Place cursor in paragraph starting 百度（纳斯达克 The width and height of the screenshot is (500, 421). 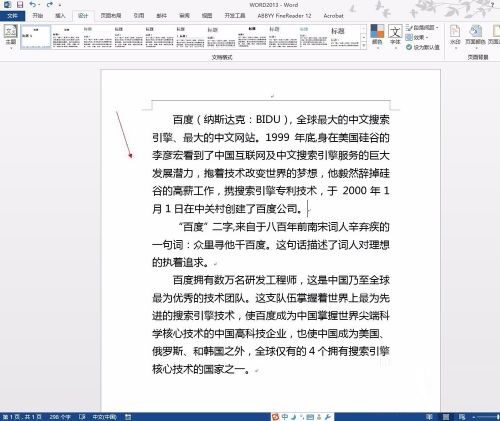tap(271, 164)
